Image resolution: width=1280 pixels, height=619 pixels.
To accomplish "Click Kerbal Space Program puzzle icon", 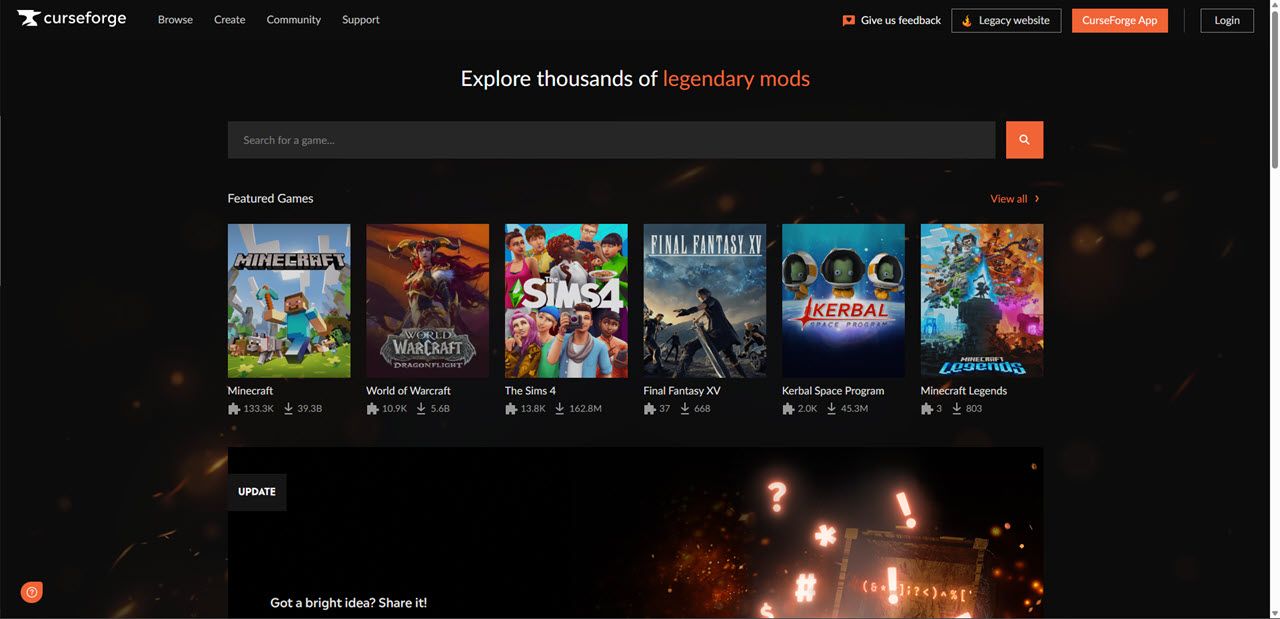I will [x=788, y=409].
